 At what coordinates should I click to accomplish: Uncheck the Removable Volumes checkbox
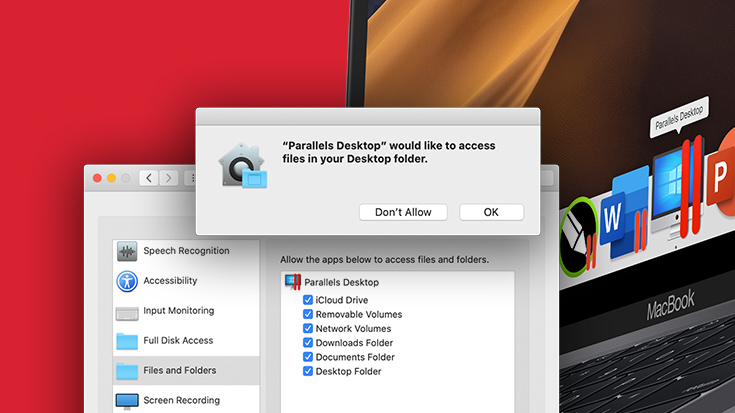pos(308,314)
